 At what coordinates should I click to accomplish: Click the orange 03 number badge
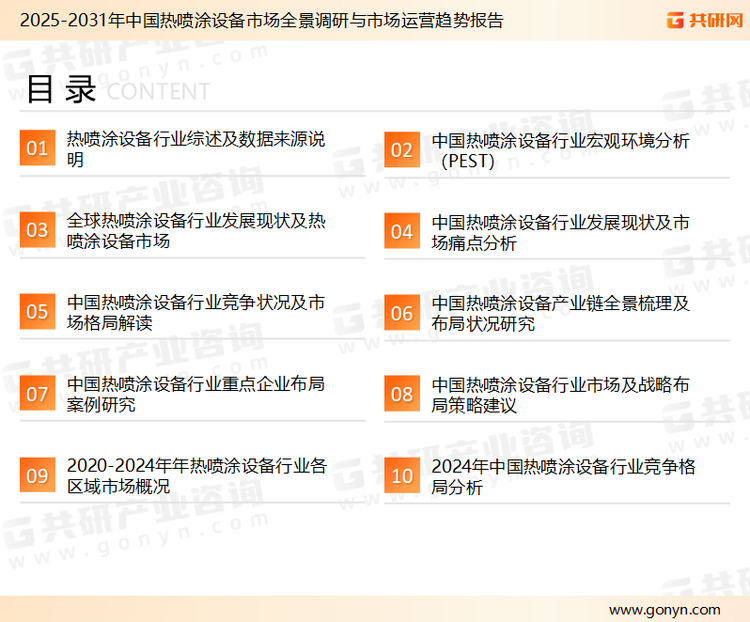pos(37,230)
